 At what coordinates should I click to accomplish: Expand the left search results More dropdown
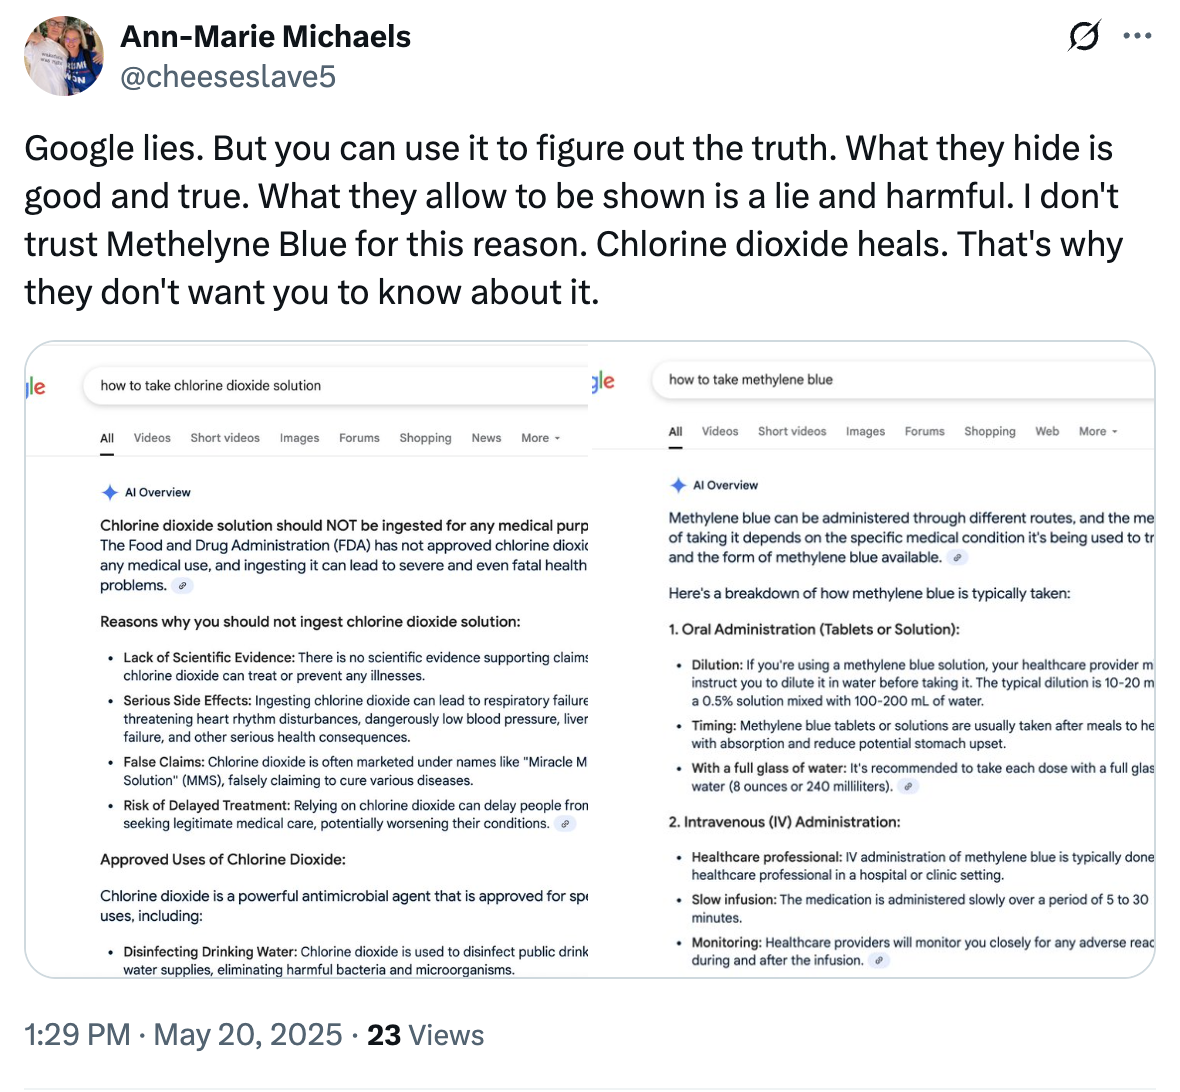coord(540,438)
